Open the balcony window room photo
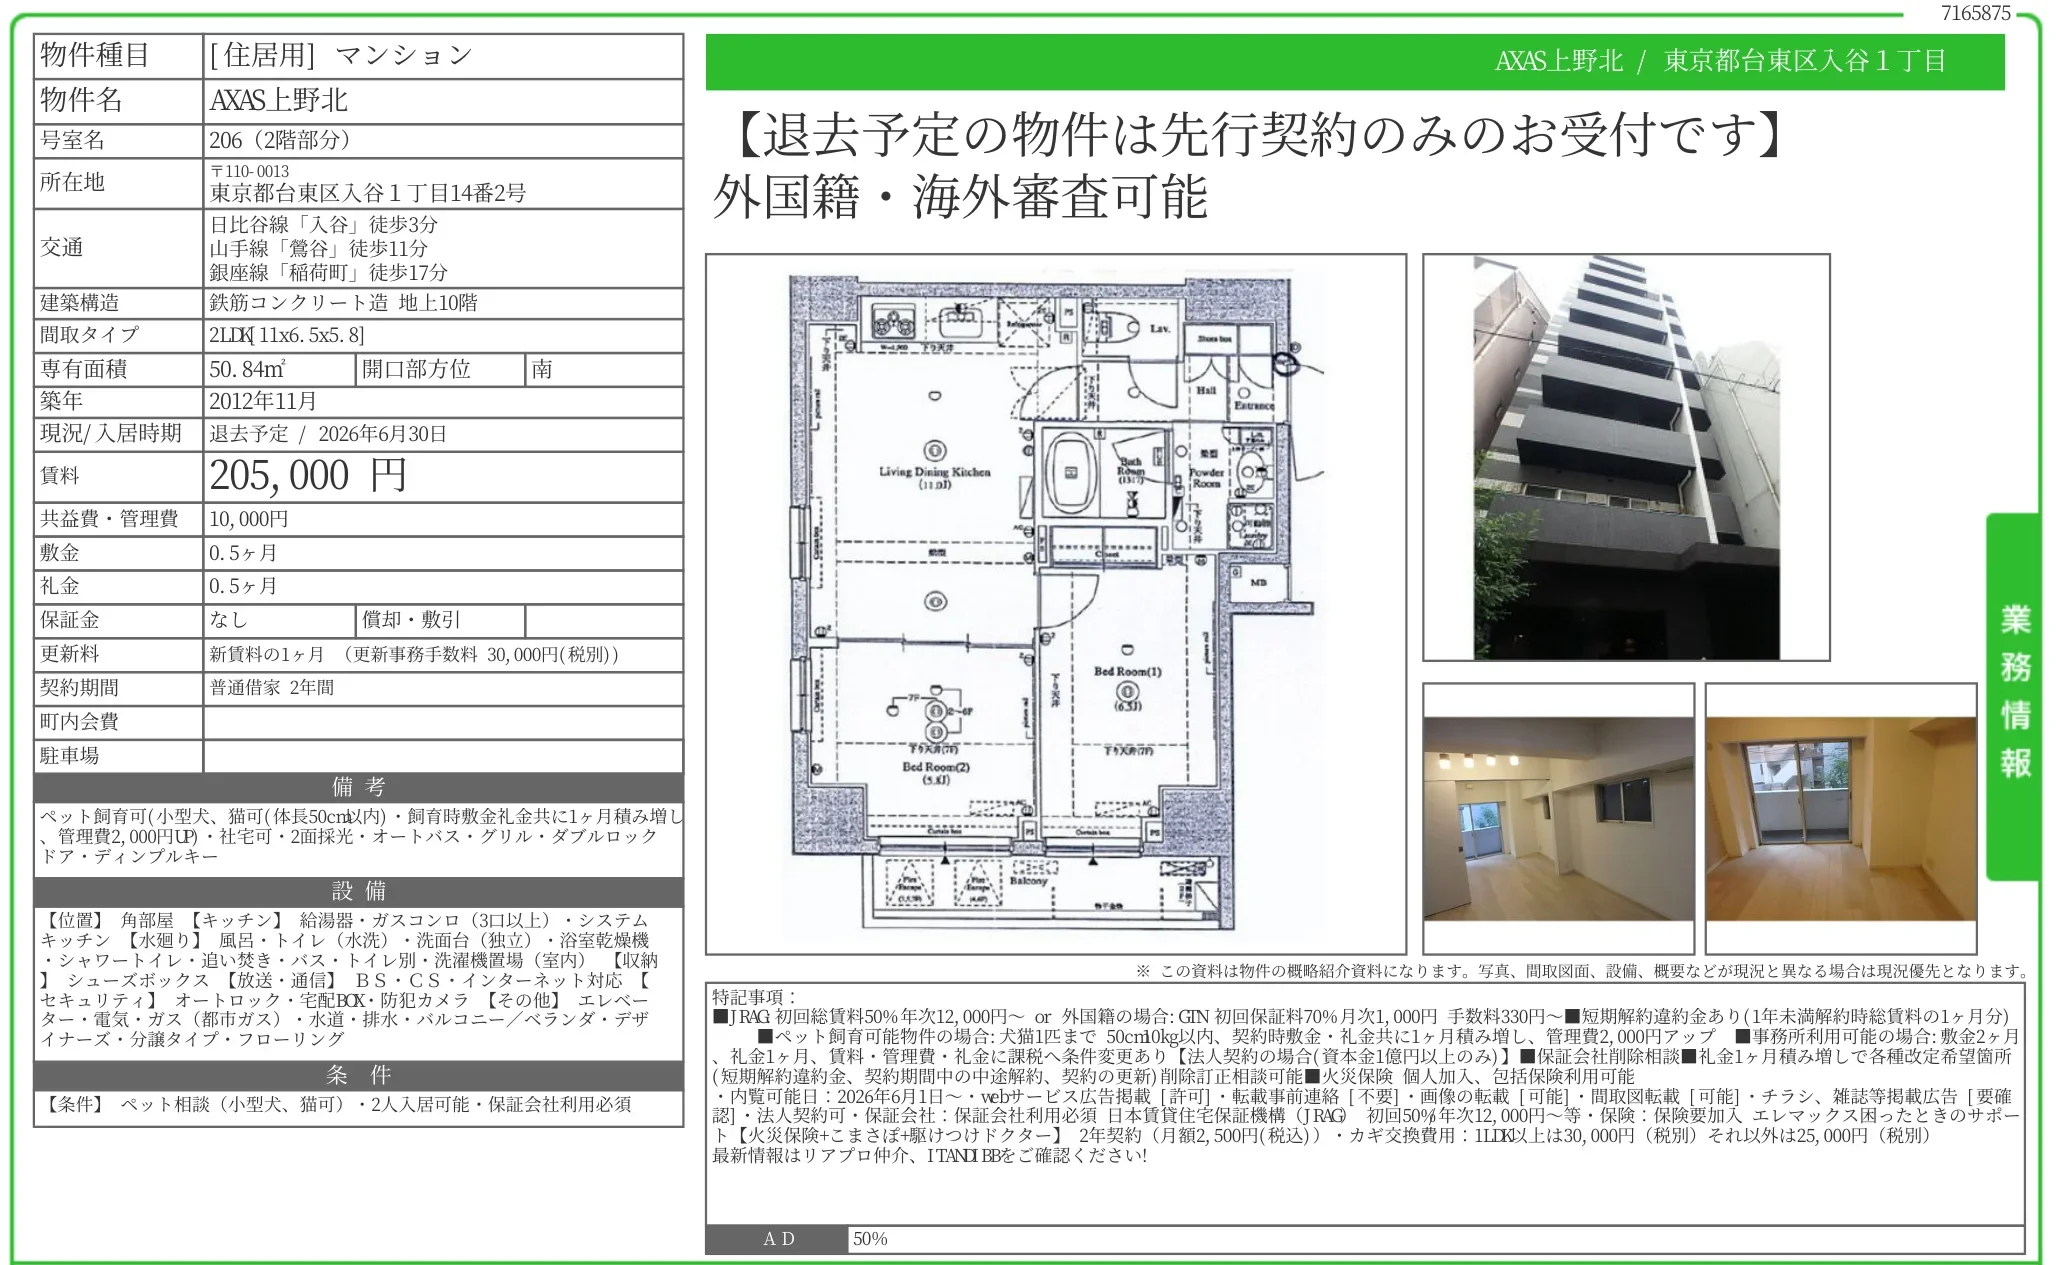The height and width of the screenshot is (1265, 2056). coord(1840,818)
